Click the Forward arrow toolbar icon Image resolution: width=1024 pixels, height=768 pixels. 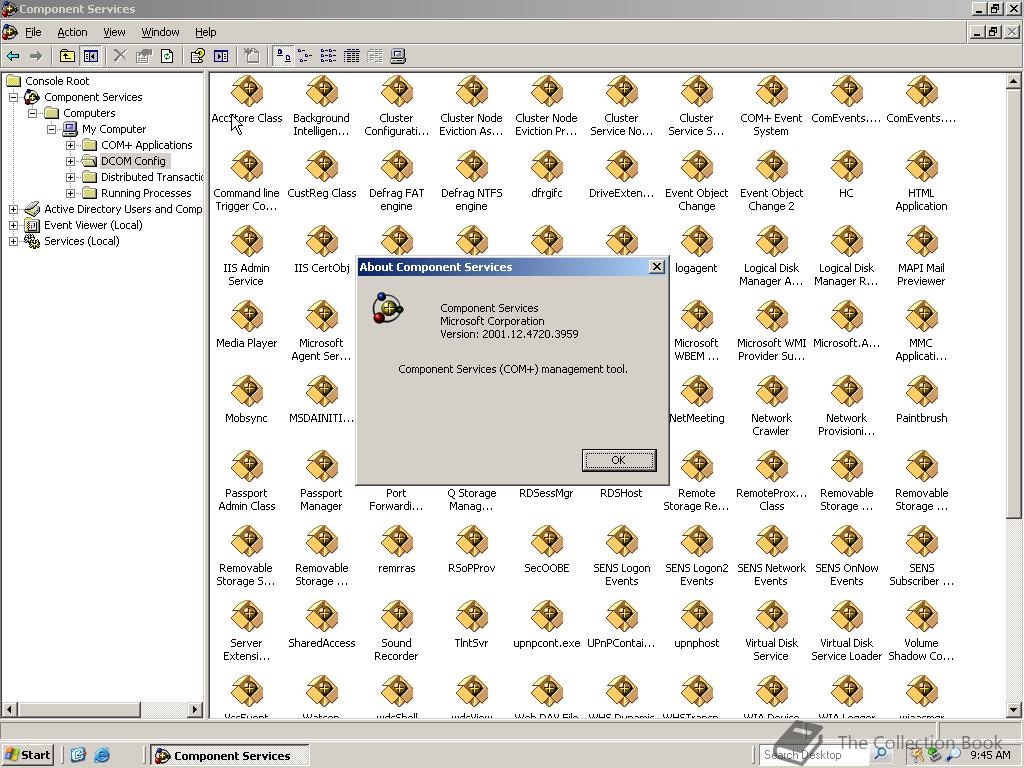[37, 56]
